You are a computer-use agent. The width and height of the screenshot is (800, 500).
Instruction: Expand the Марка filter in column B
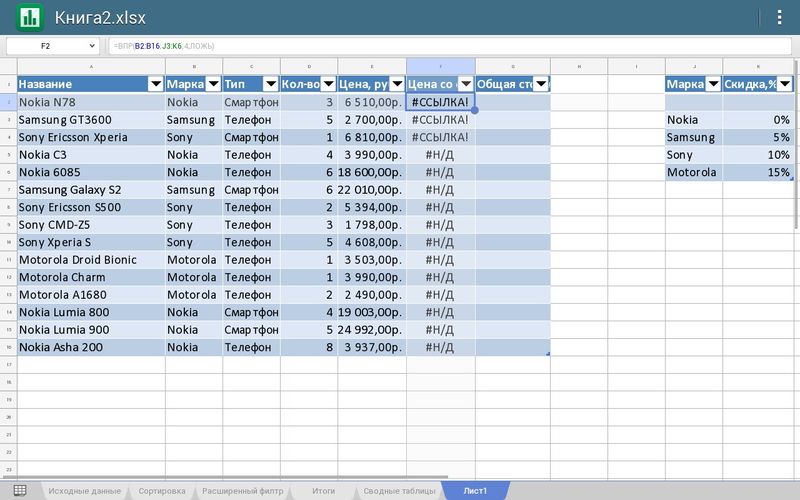[x=212, y=84]
